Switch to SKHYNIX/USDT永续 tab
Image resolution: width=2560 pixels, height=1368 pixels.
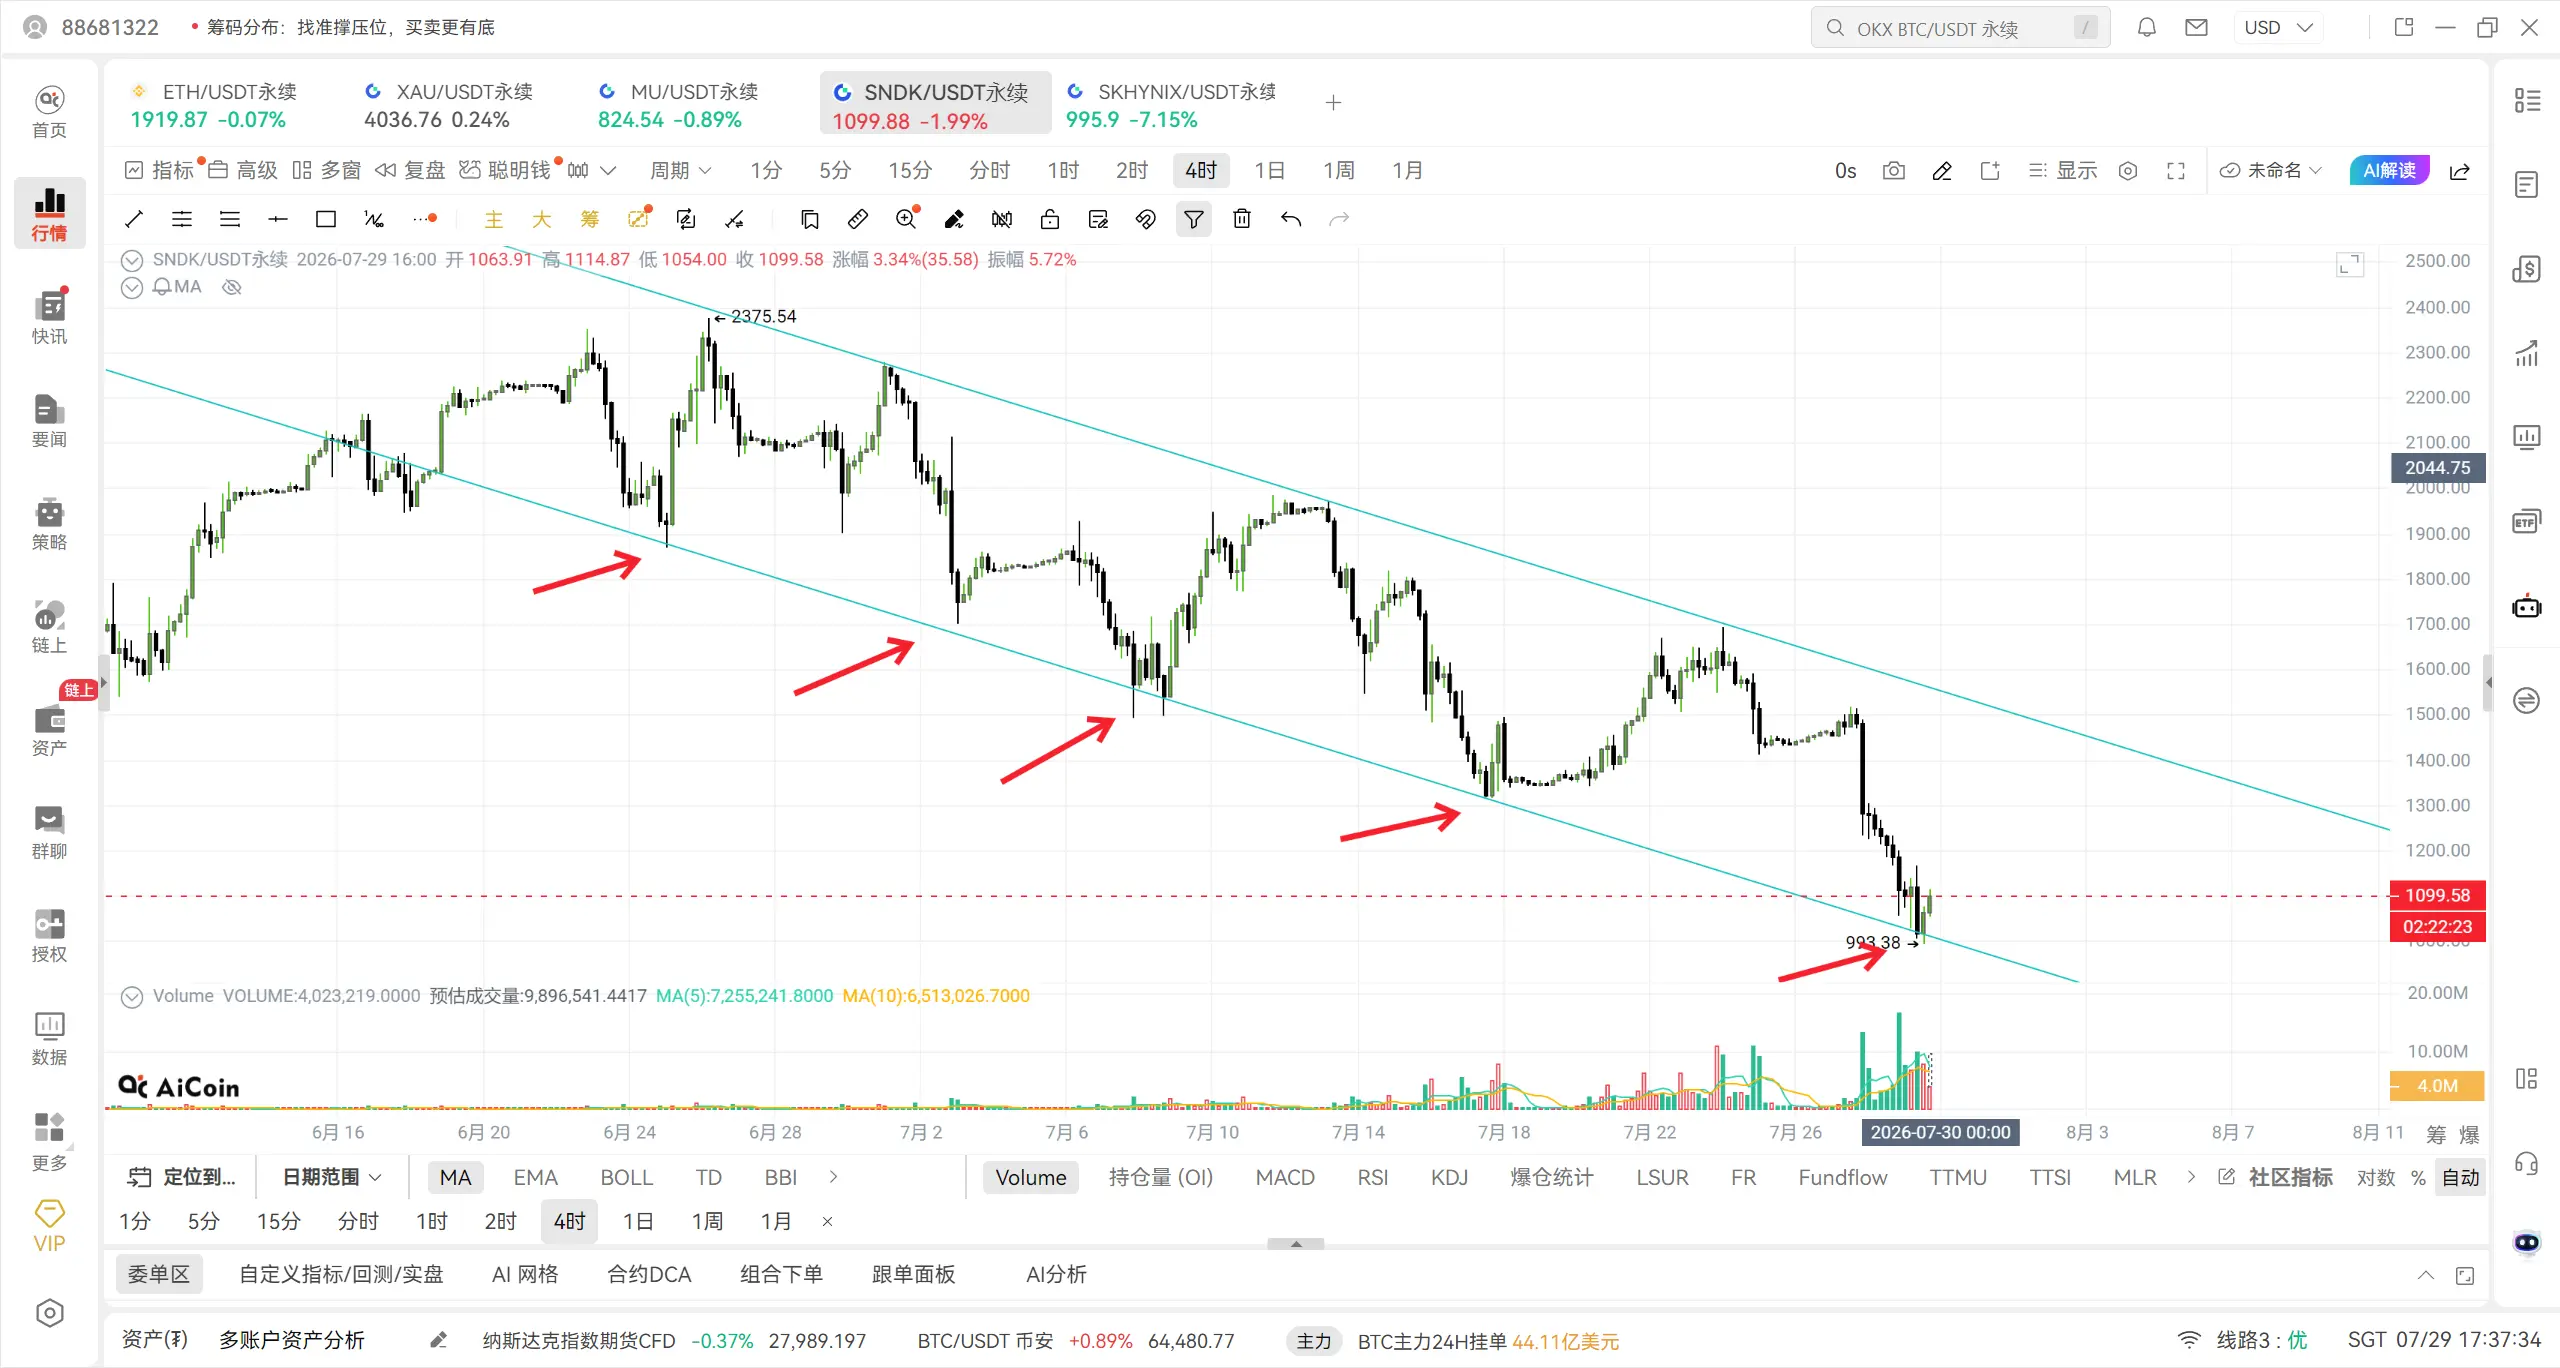[1171, 105]
